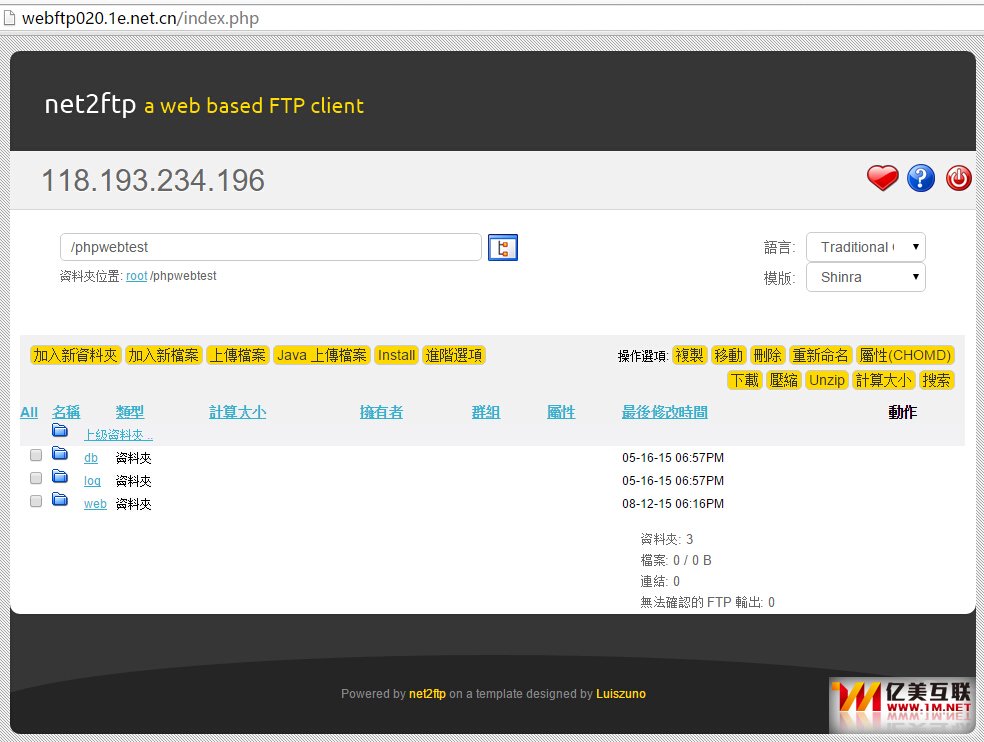Click the net2ftp footer link

(x=427, y=694)
